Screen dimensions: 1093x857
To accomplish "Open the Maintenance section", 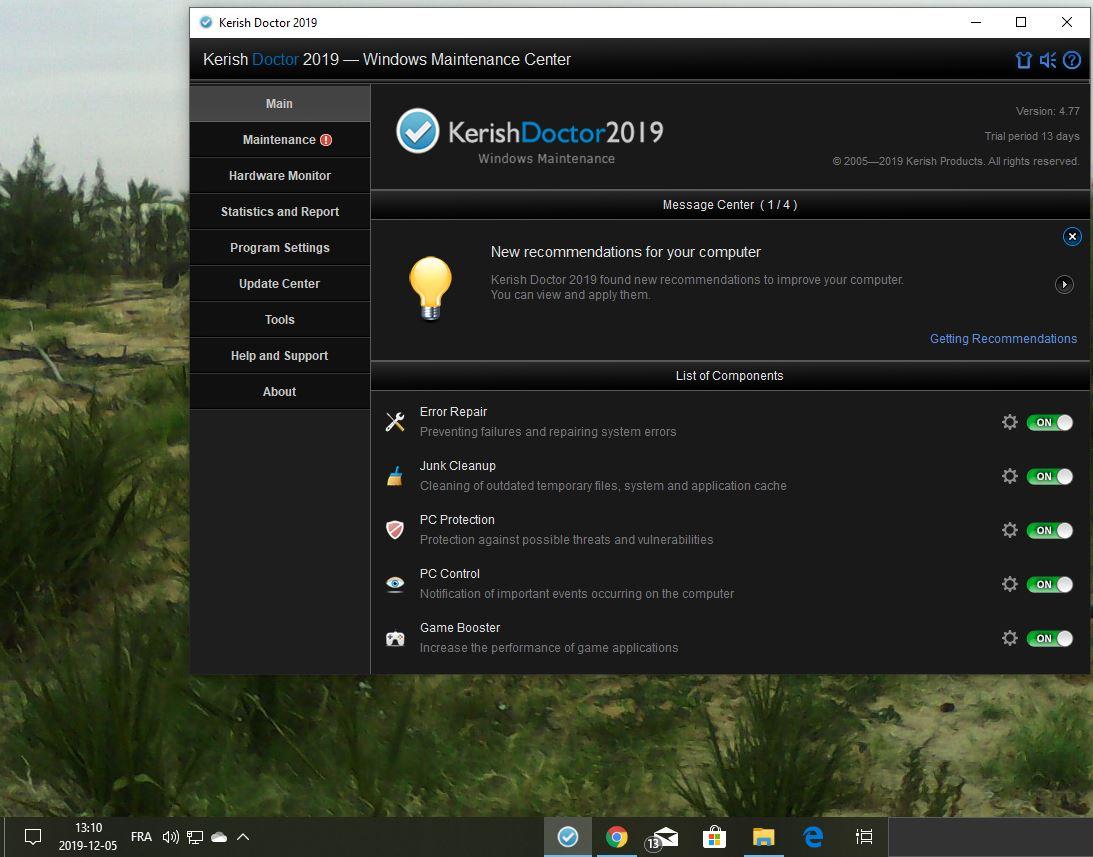I will (280, 139).
